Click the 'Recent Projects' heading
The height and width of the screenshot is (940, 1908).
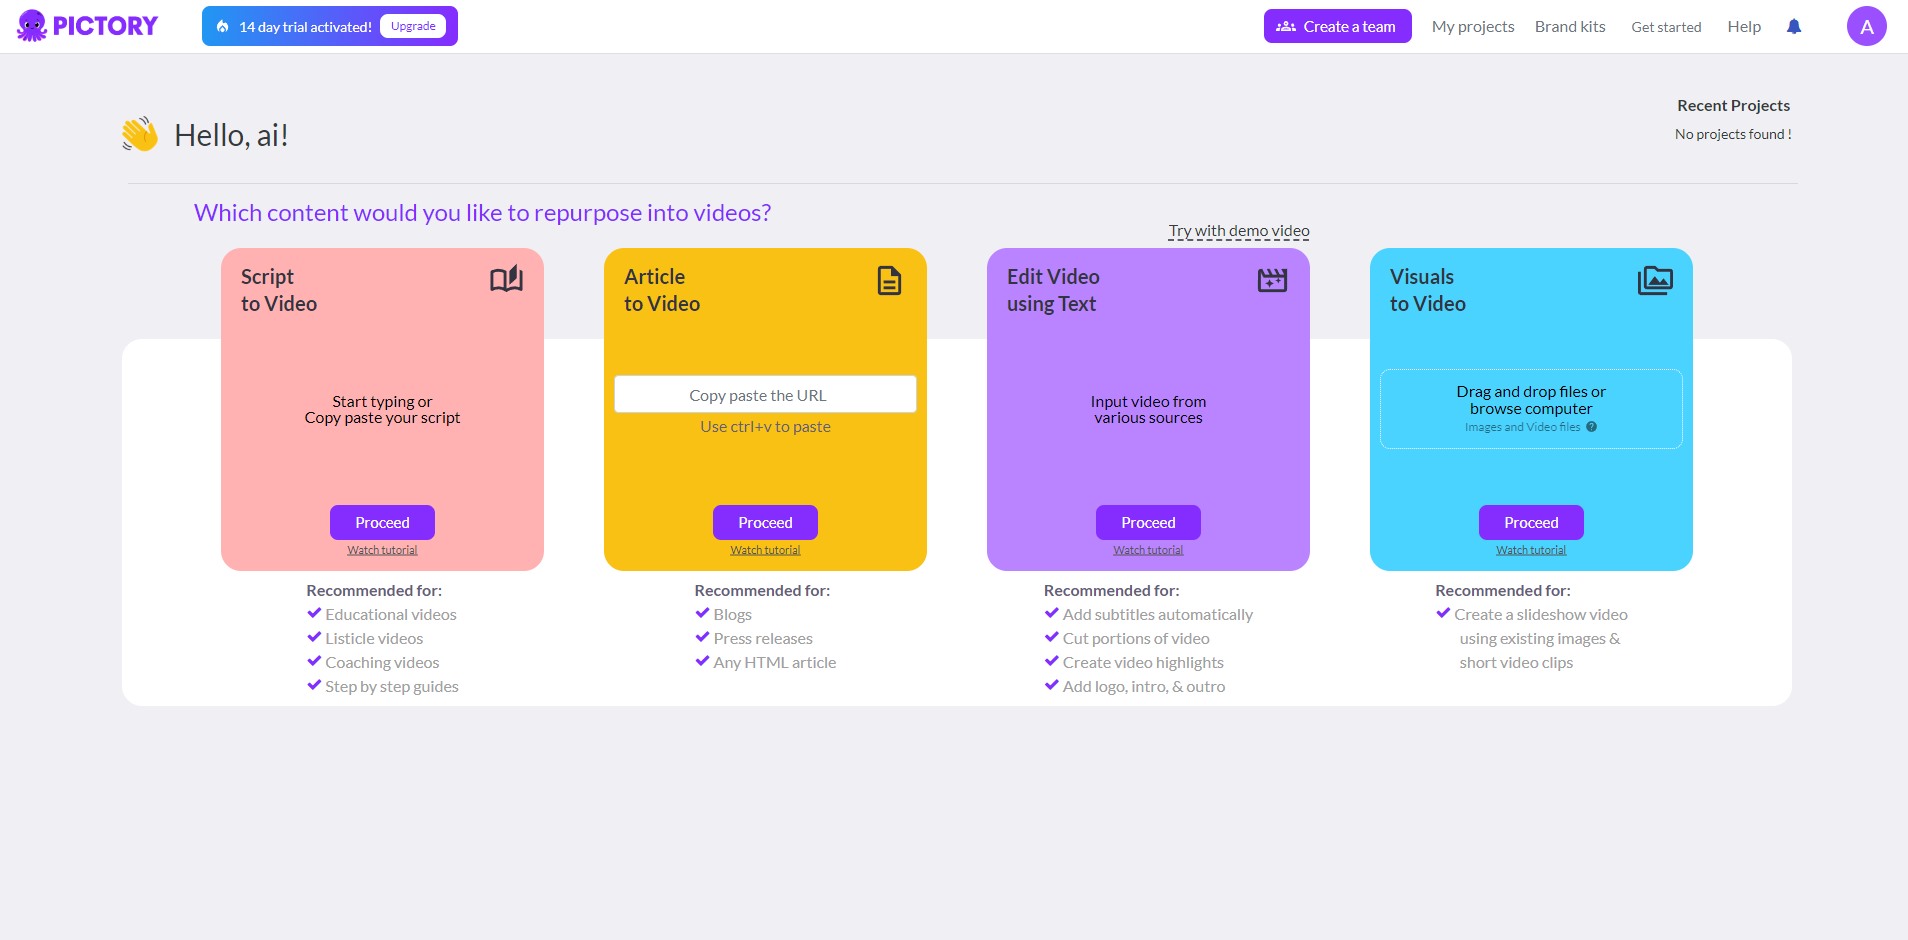pos(1733,106)
